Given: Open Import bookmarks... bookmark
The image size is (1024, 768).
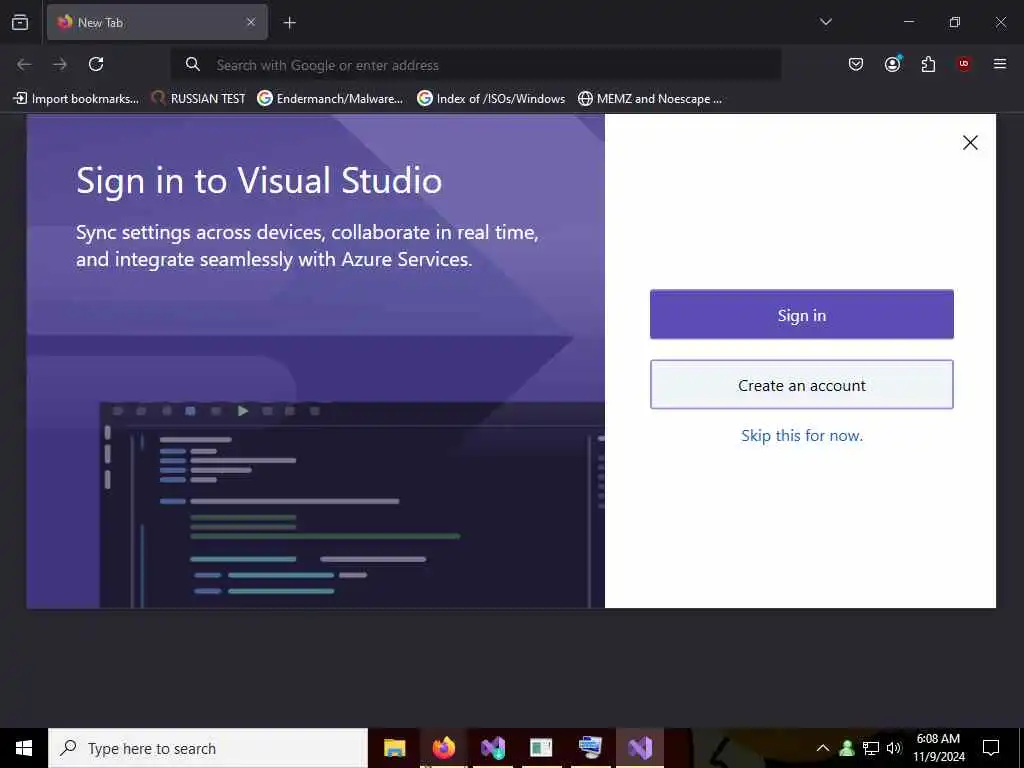Looking at the screenshot, I should click(x=76, y=99).
